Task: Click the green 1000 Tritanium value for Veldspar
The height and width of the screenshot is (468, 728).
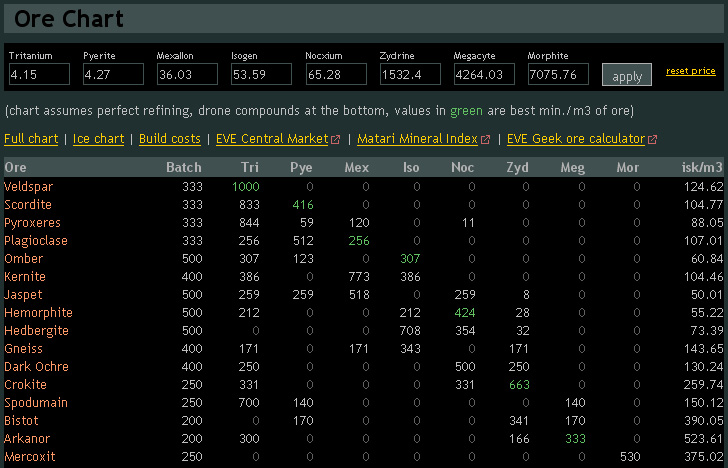Action: pyautogui.click(x=246, y=187)
